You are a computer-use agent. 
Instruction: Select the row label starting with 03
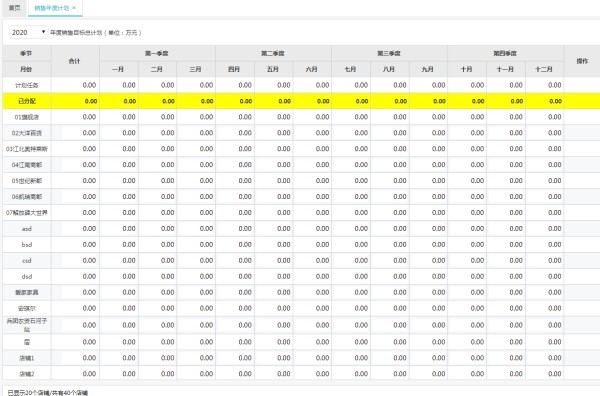pos(27,149)
